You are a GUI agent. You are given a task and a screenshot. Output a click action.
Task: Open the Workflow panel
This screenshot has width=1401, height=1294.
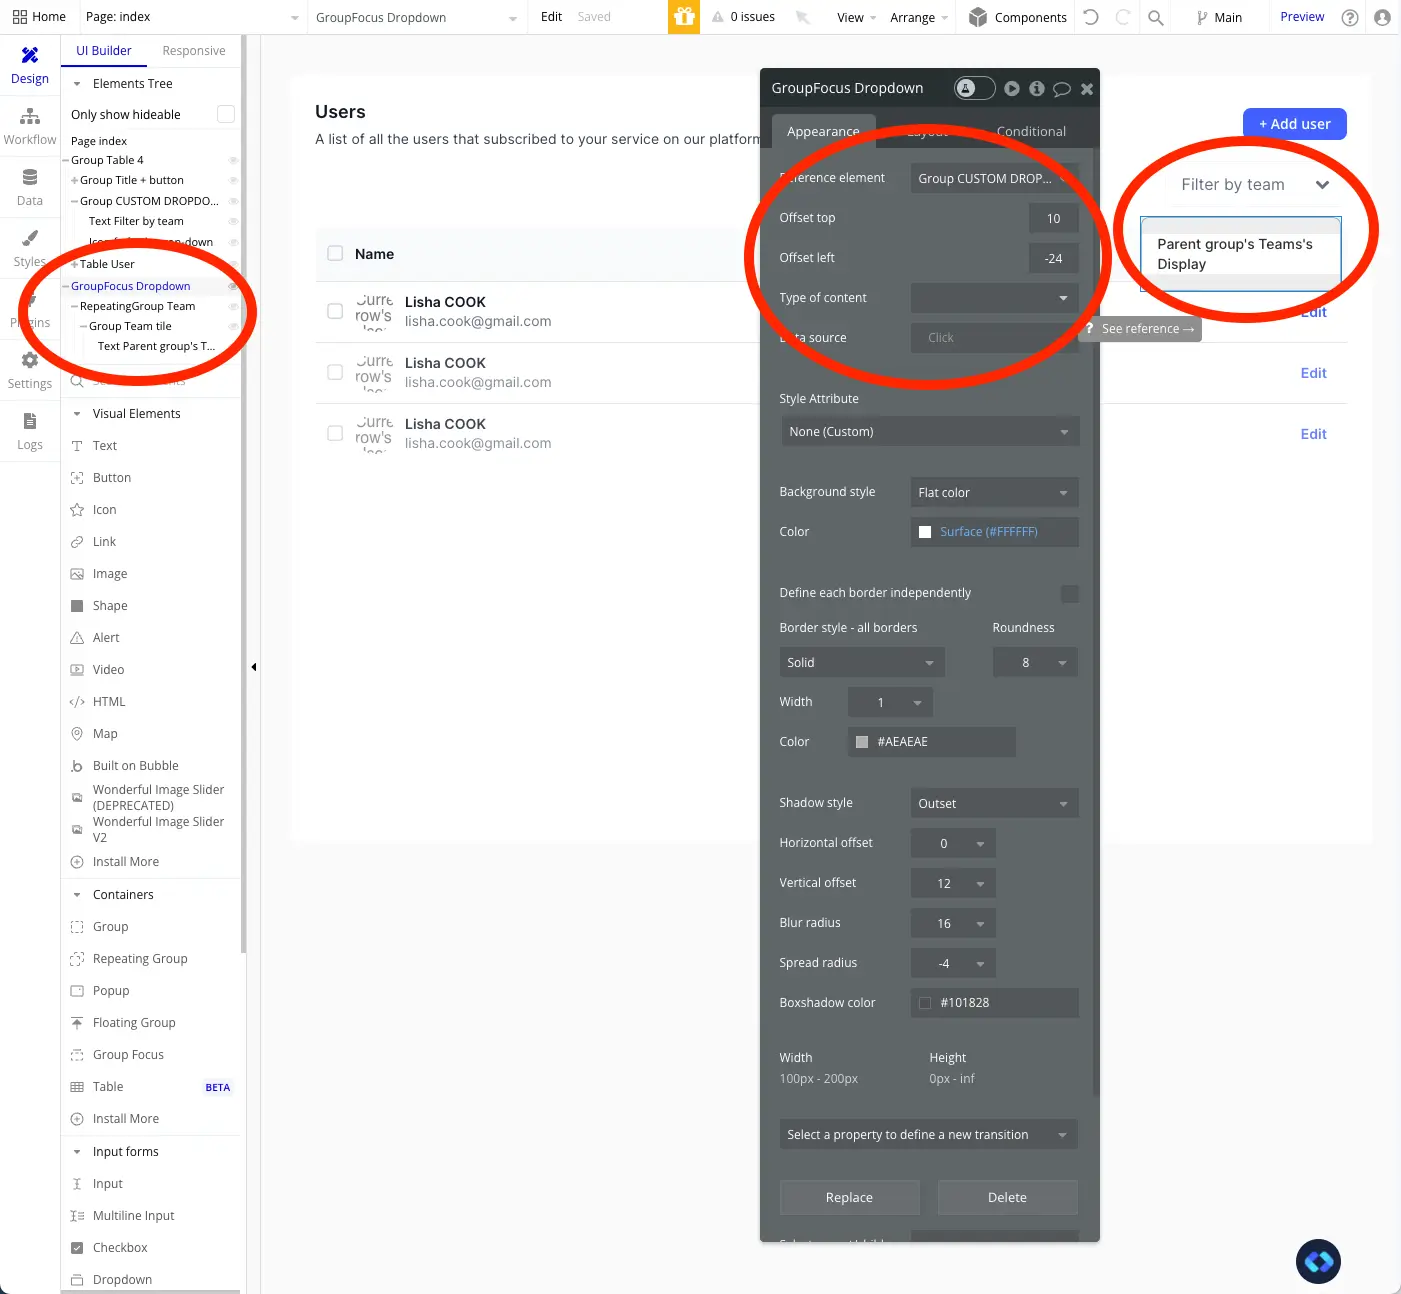click(29, 125)
